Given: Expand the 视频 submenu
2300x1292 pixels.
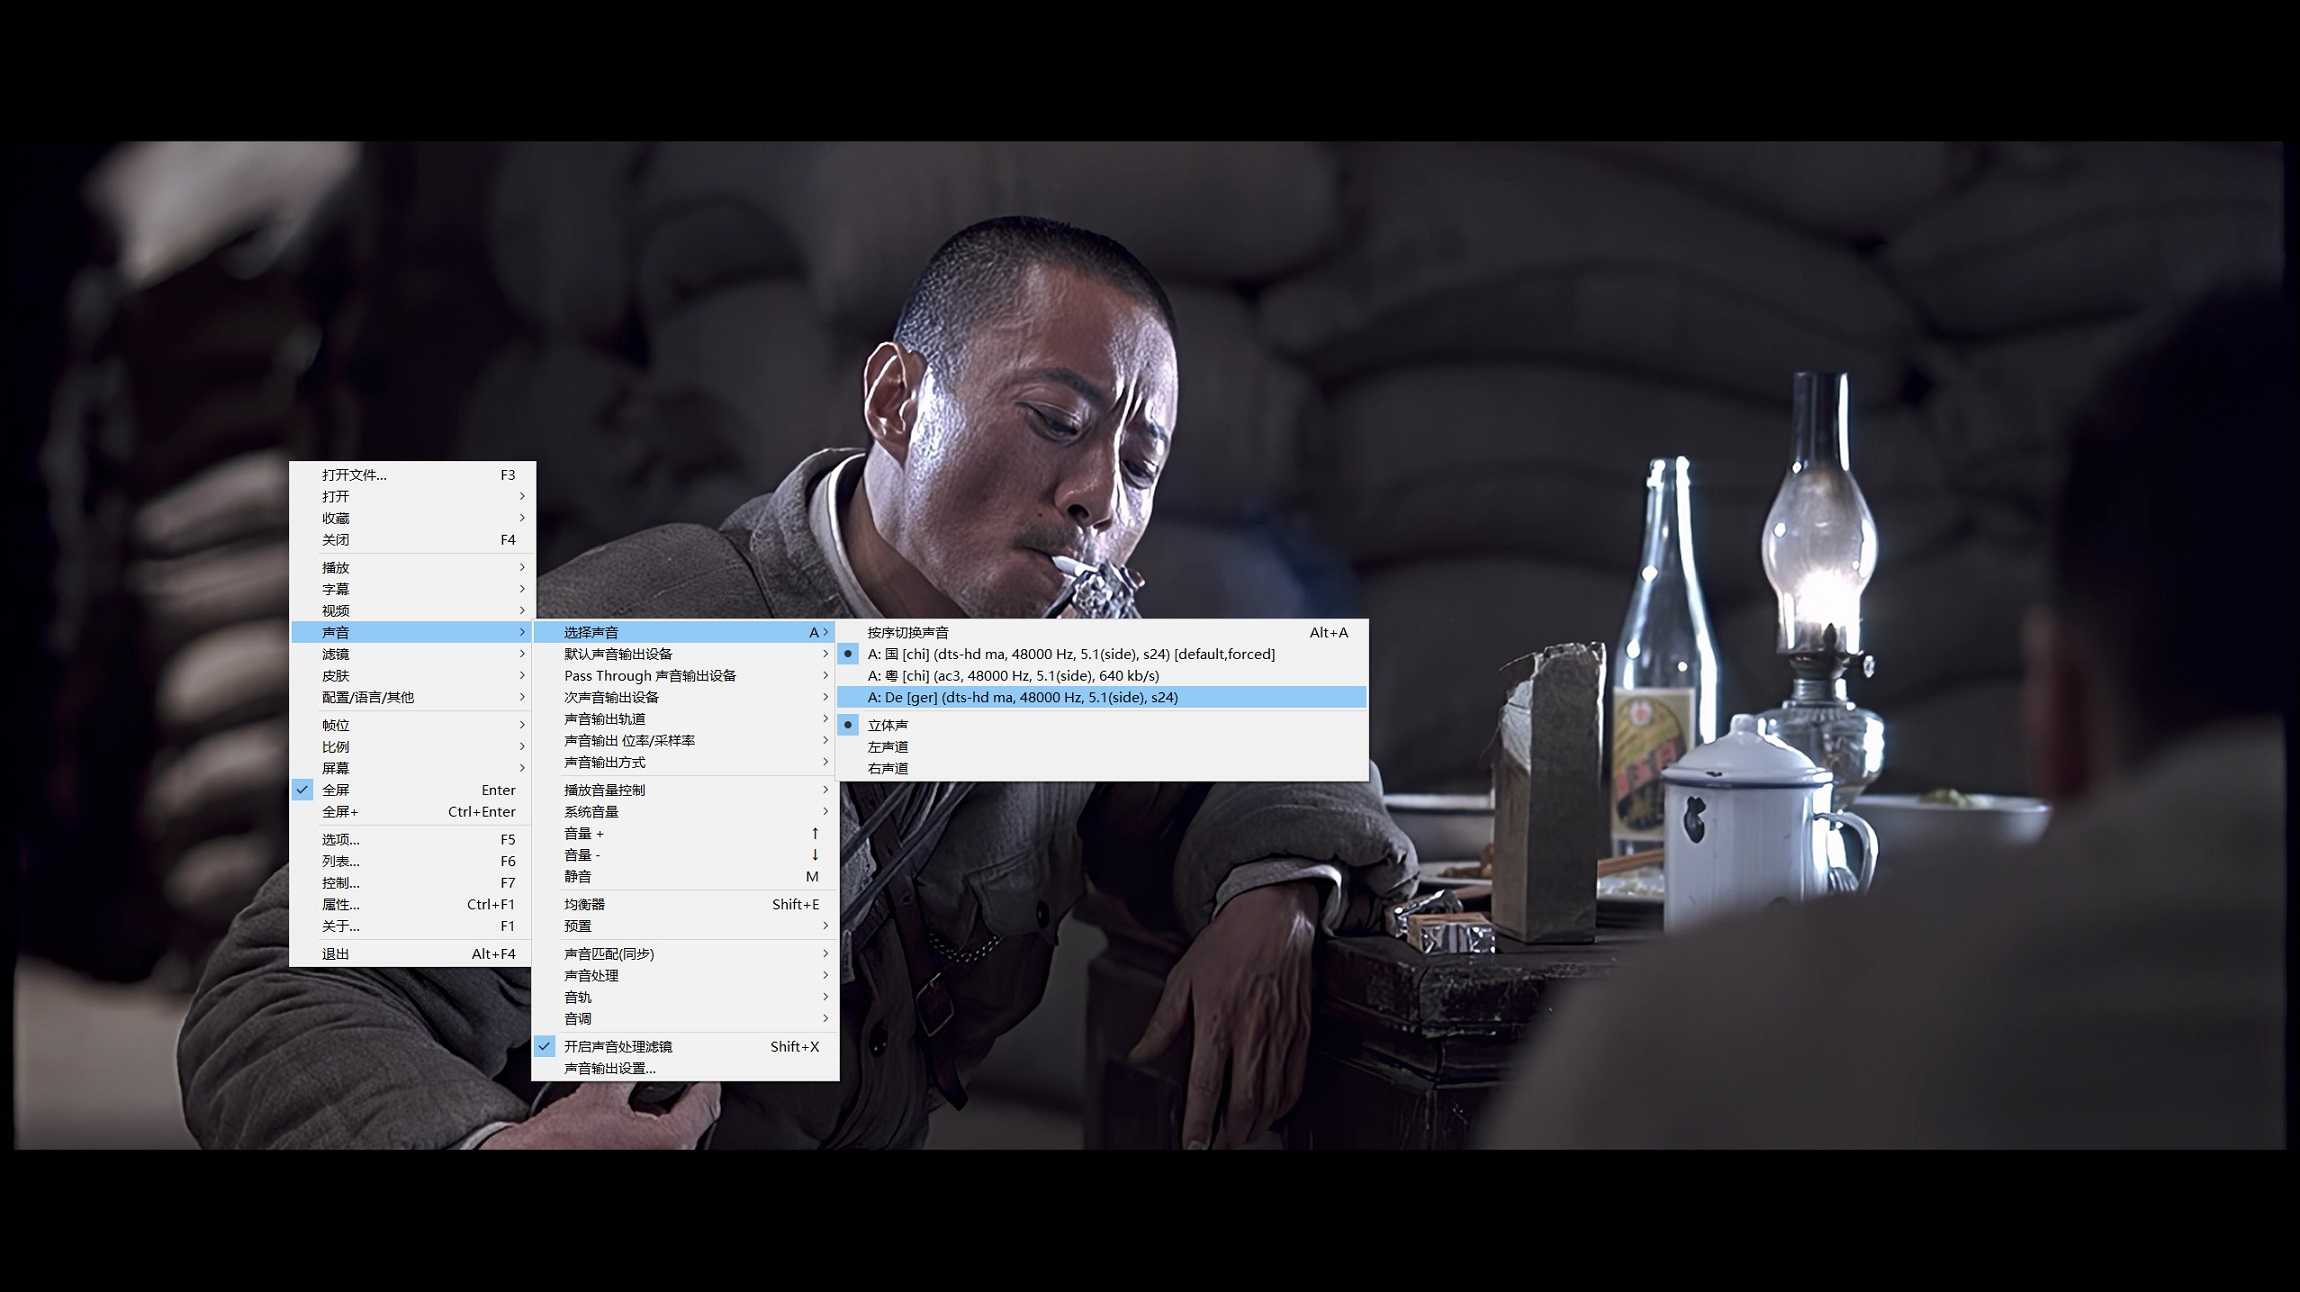Looking at the screenshot, I should tap(412, 610).
